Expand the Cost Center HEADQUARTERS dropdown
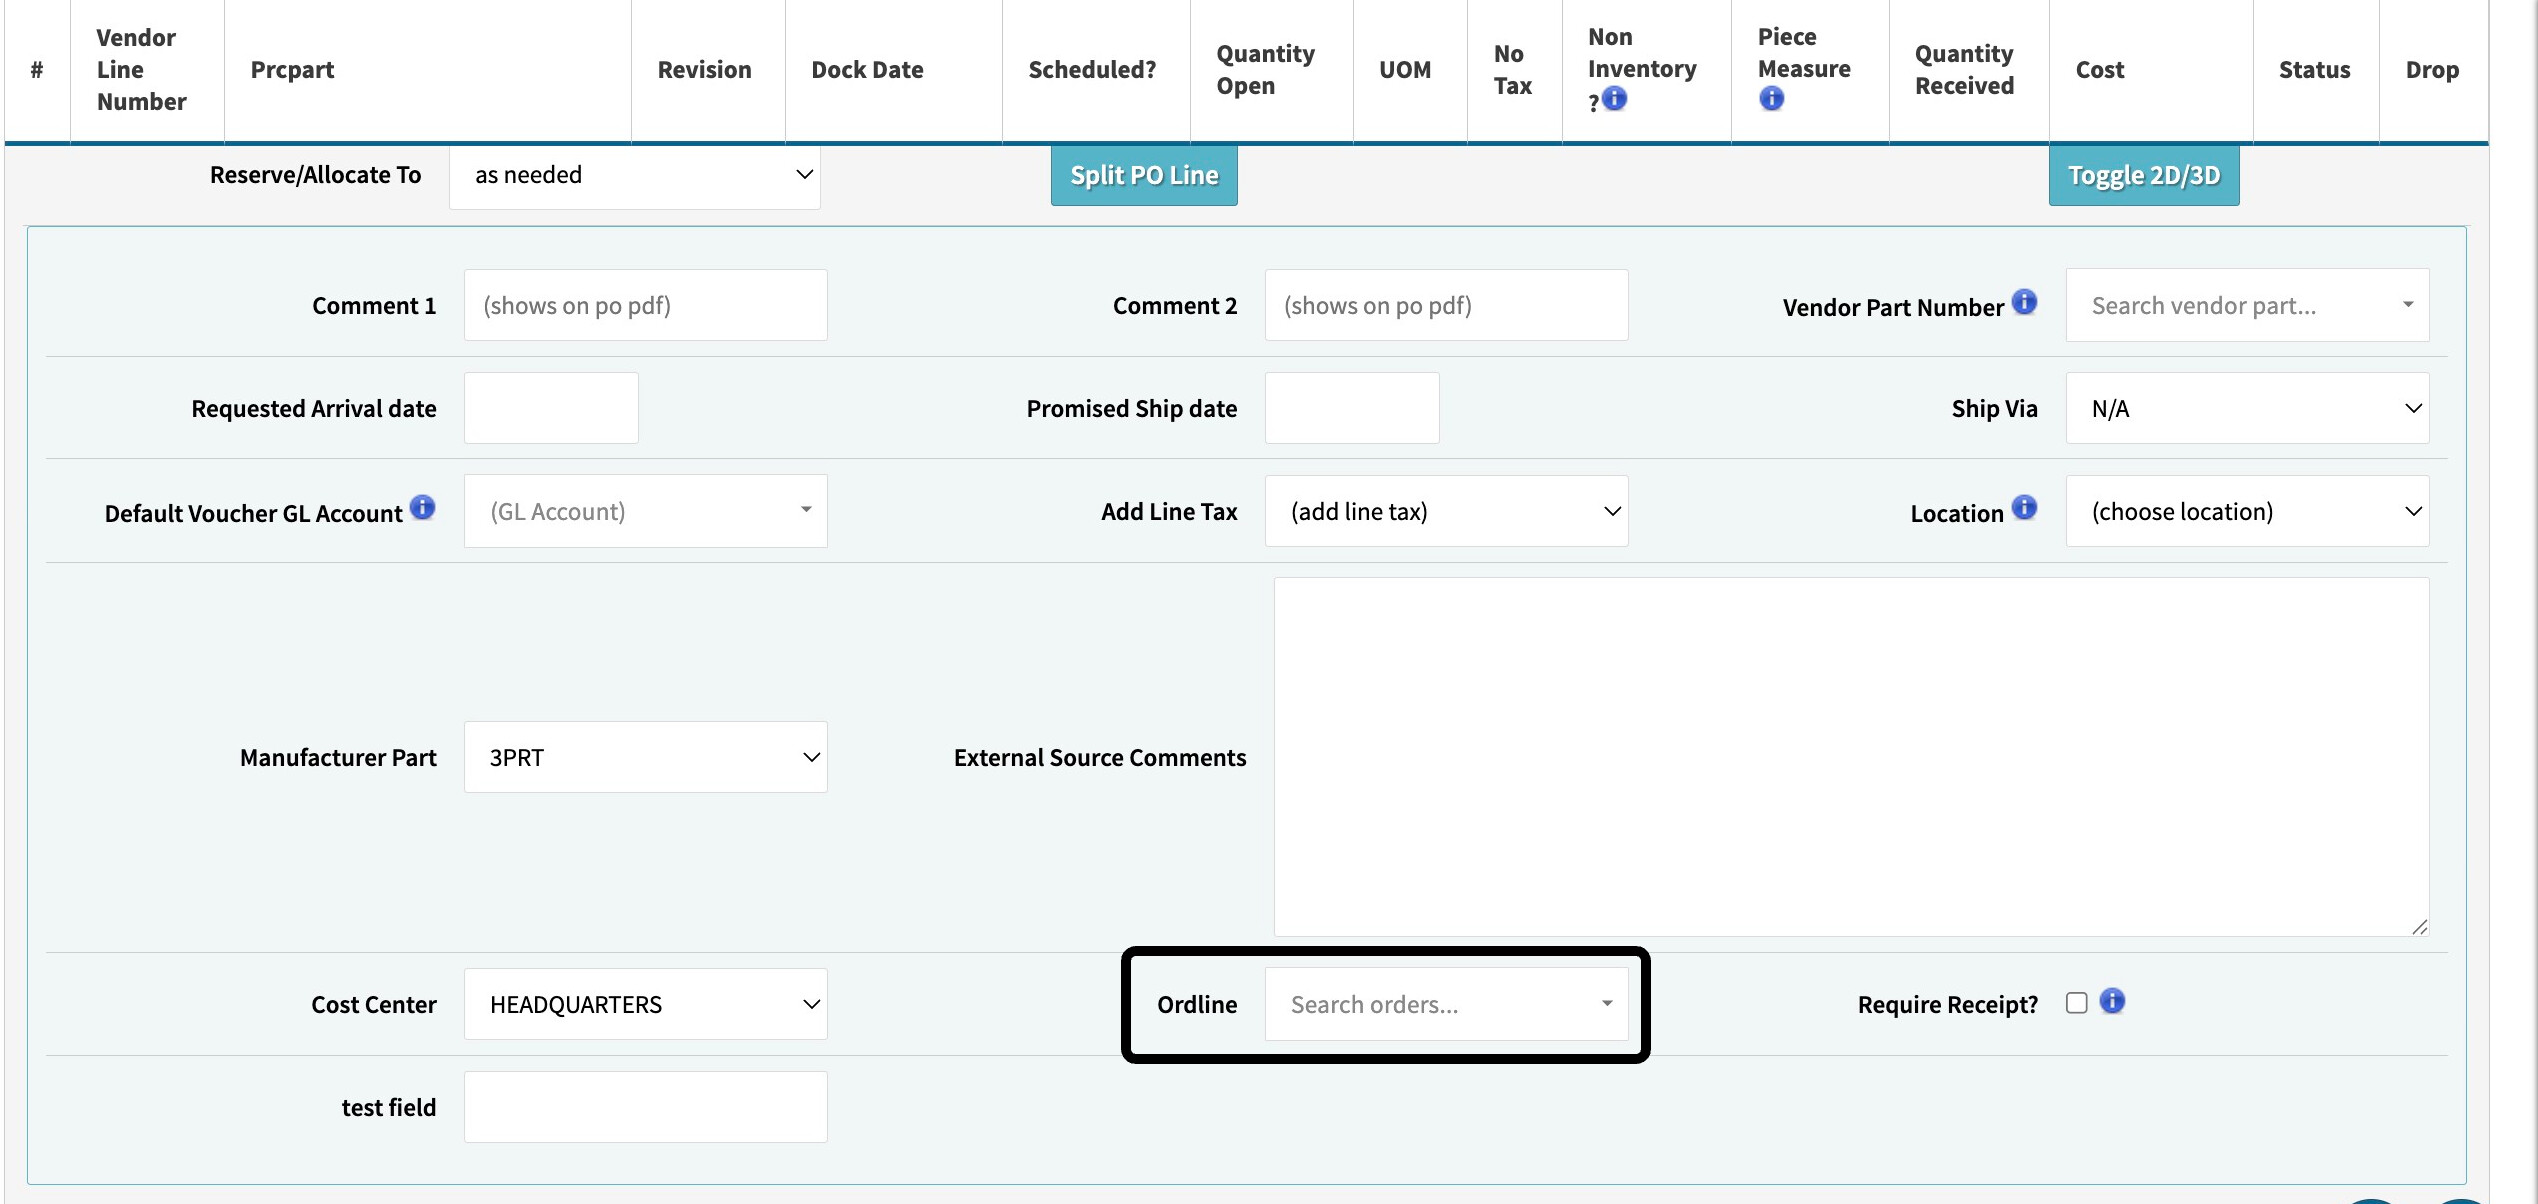Image resolution: width=2538 pixels, height=1204 pixels. pos(646,1004)
